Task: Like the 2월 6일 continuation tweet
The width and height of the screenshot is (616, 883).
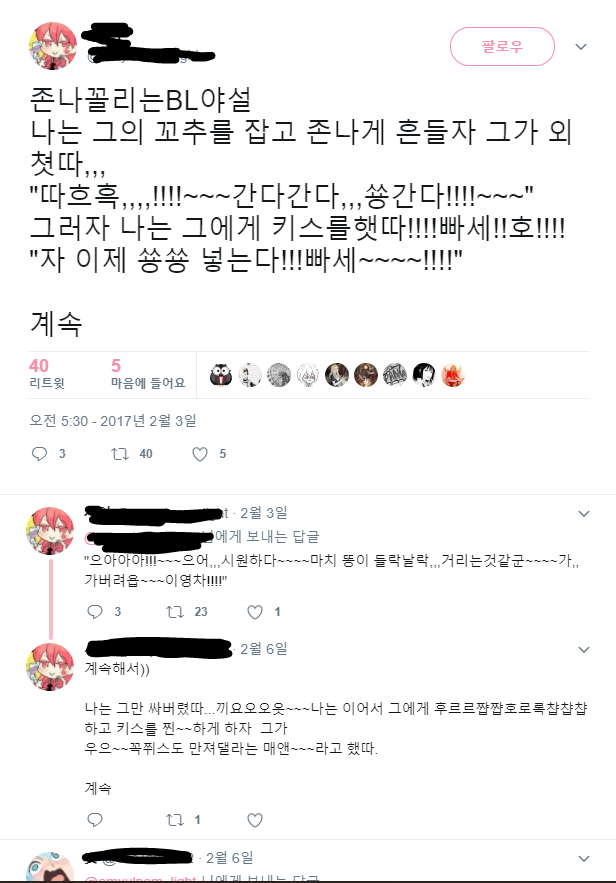Action: click(255, 820)
